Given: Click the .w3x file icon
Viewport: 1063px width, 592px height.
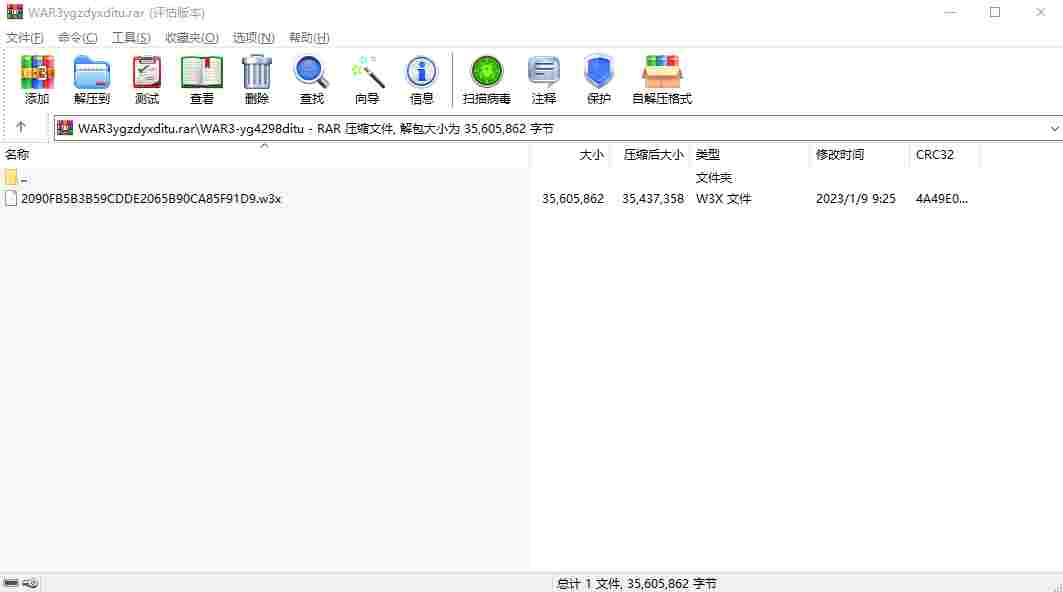Looking at the screenshot, I should [x=11, y=199].
